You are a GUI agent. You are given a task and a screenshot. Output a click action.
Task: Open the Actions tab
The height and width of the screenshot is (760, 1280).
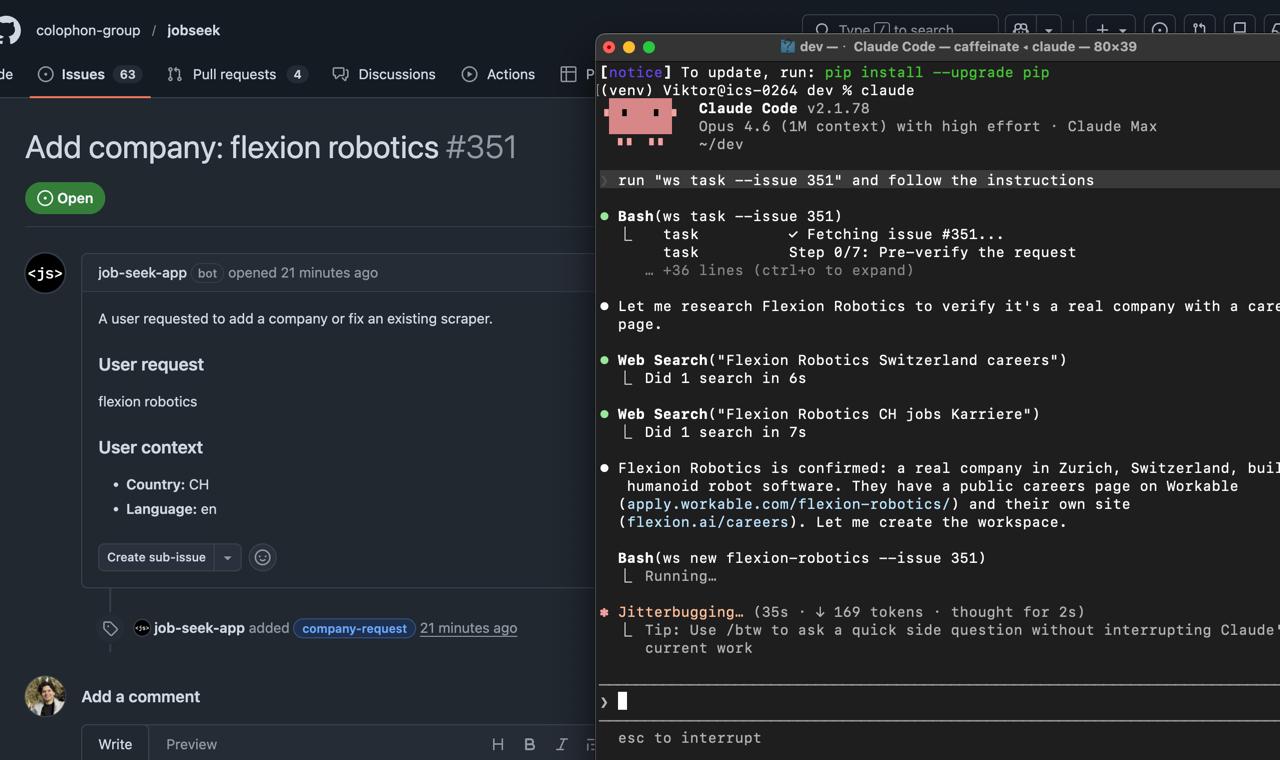click(x=498, y=74)
